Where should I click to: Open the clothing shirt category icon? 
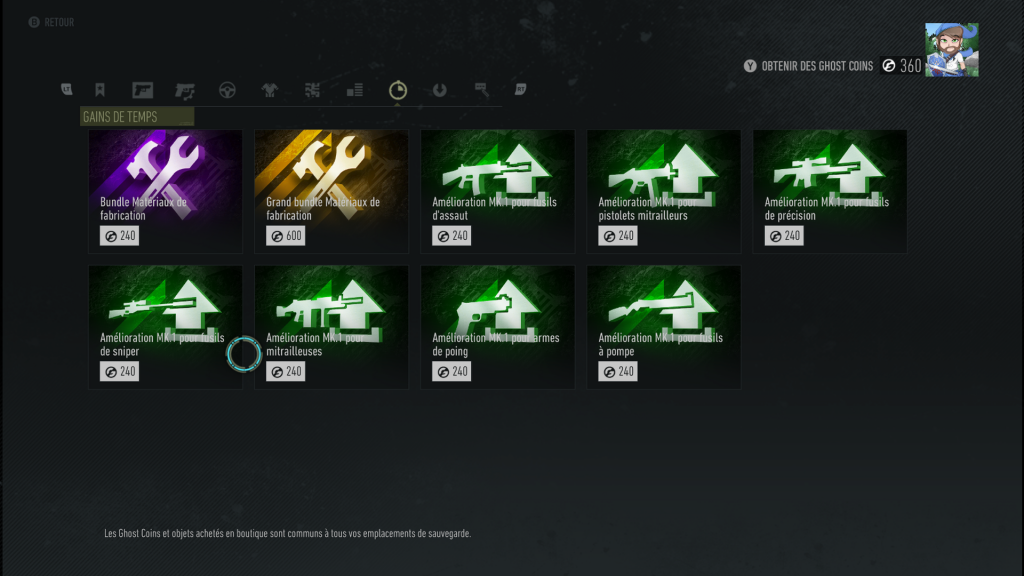point(270,90)
